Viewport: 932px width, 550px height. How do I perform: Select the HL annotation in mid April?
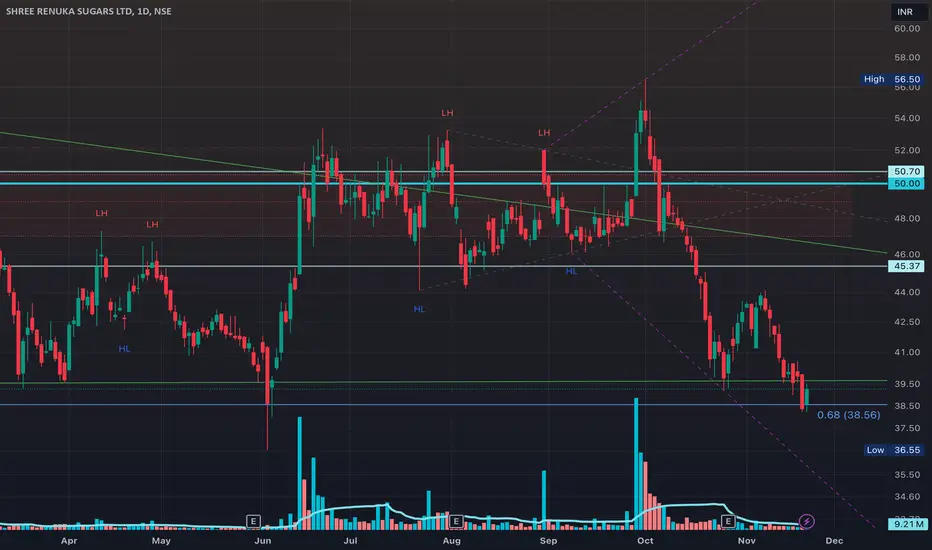124,348
